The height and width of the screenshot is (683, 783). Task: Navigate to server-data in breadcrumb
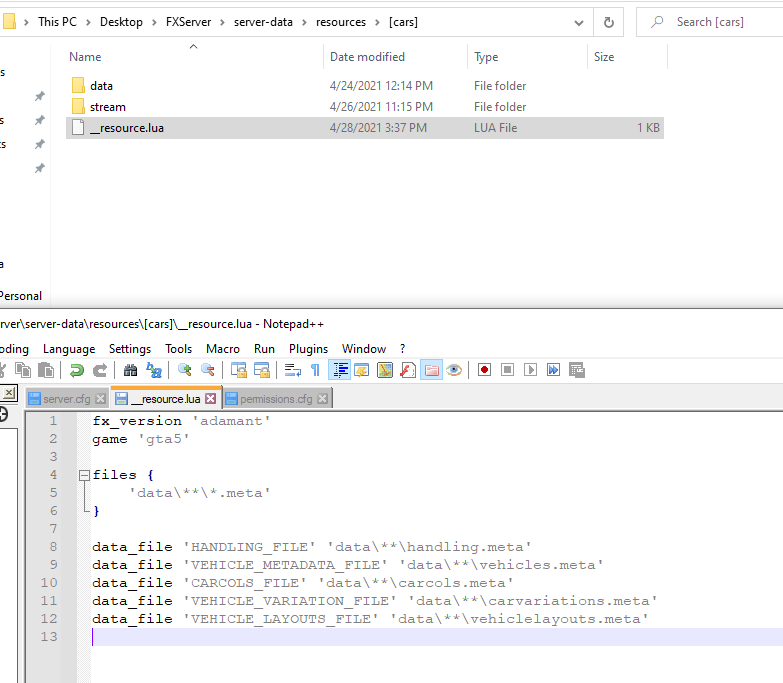263,22
